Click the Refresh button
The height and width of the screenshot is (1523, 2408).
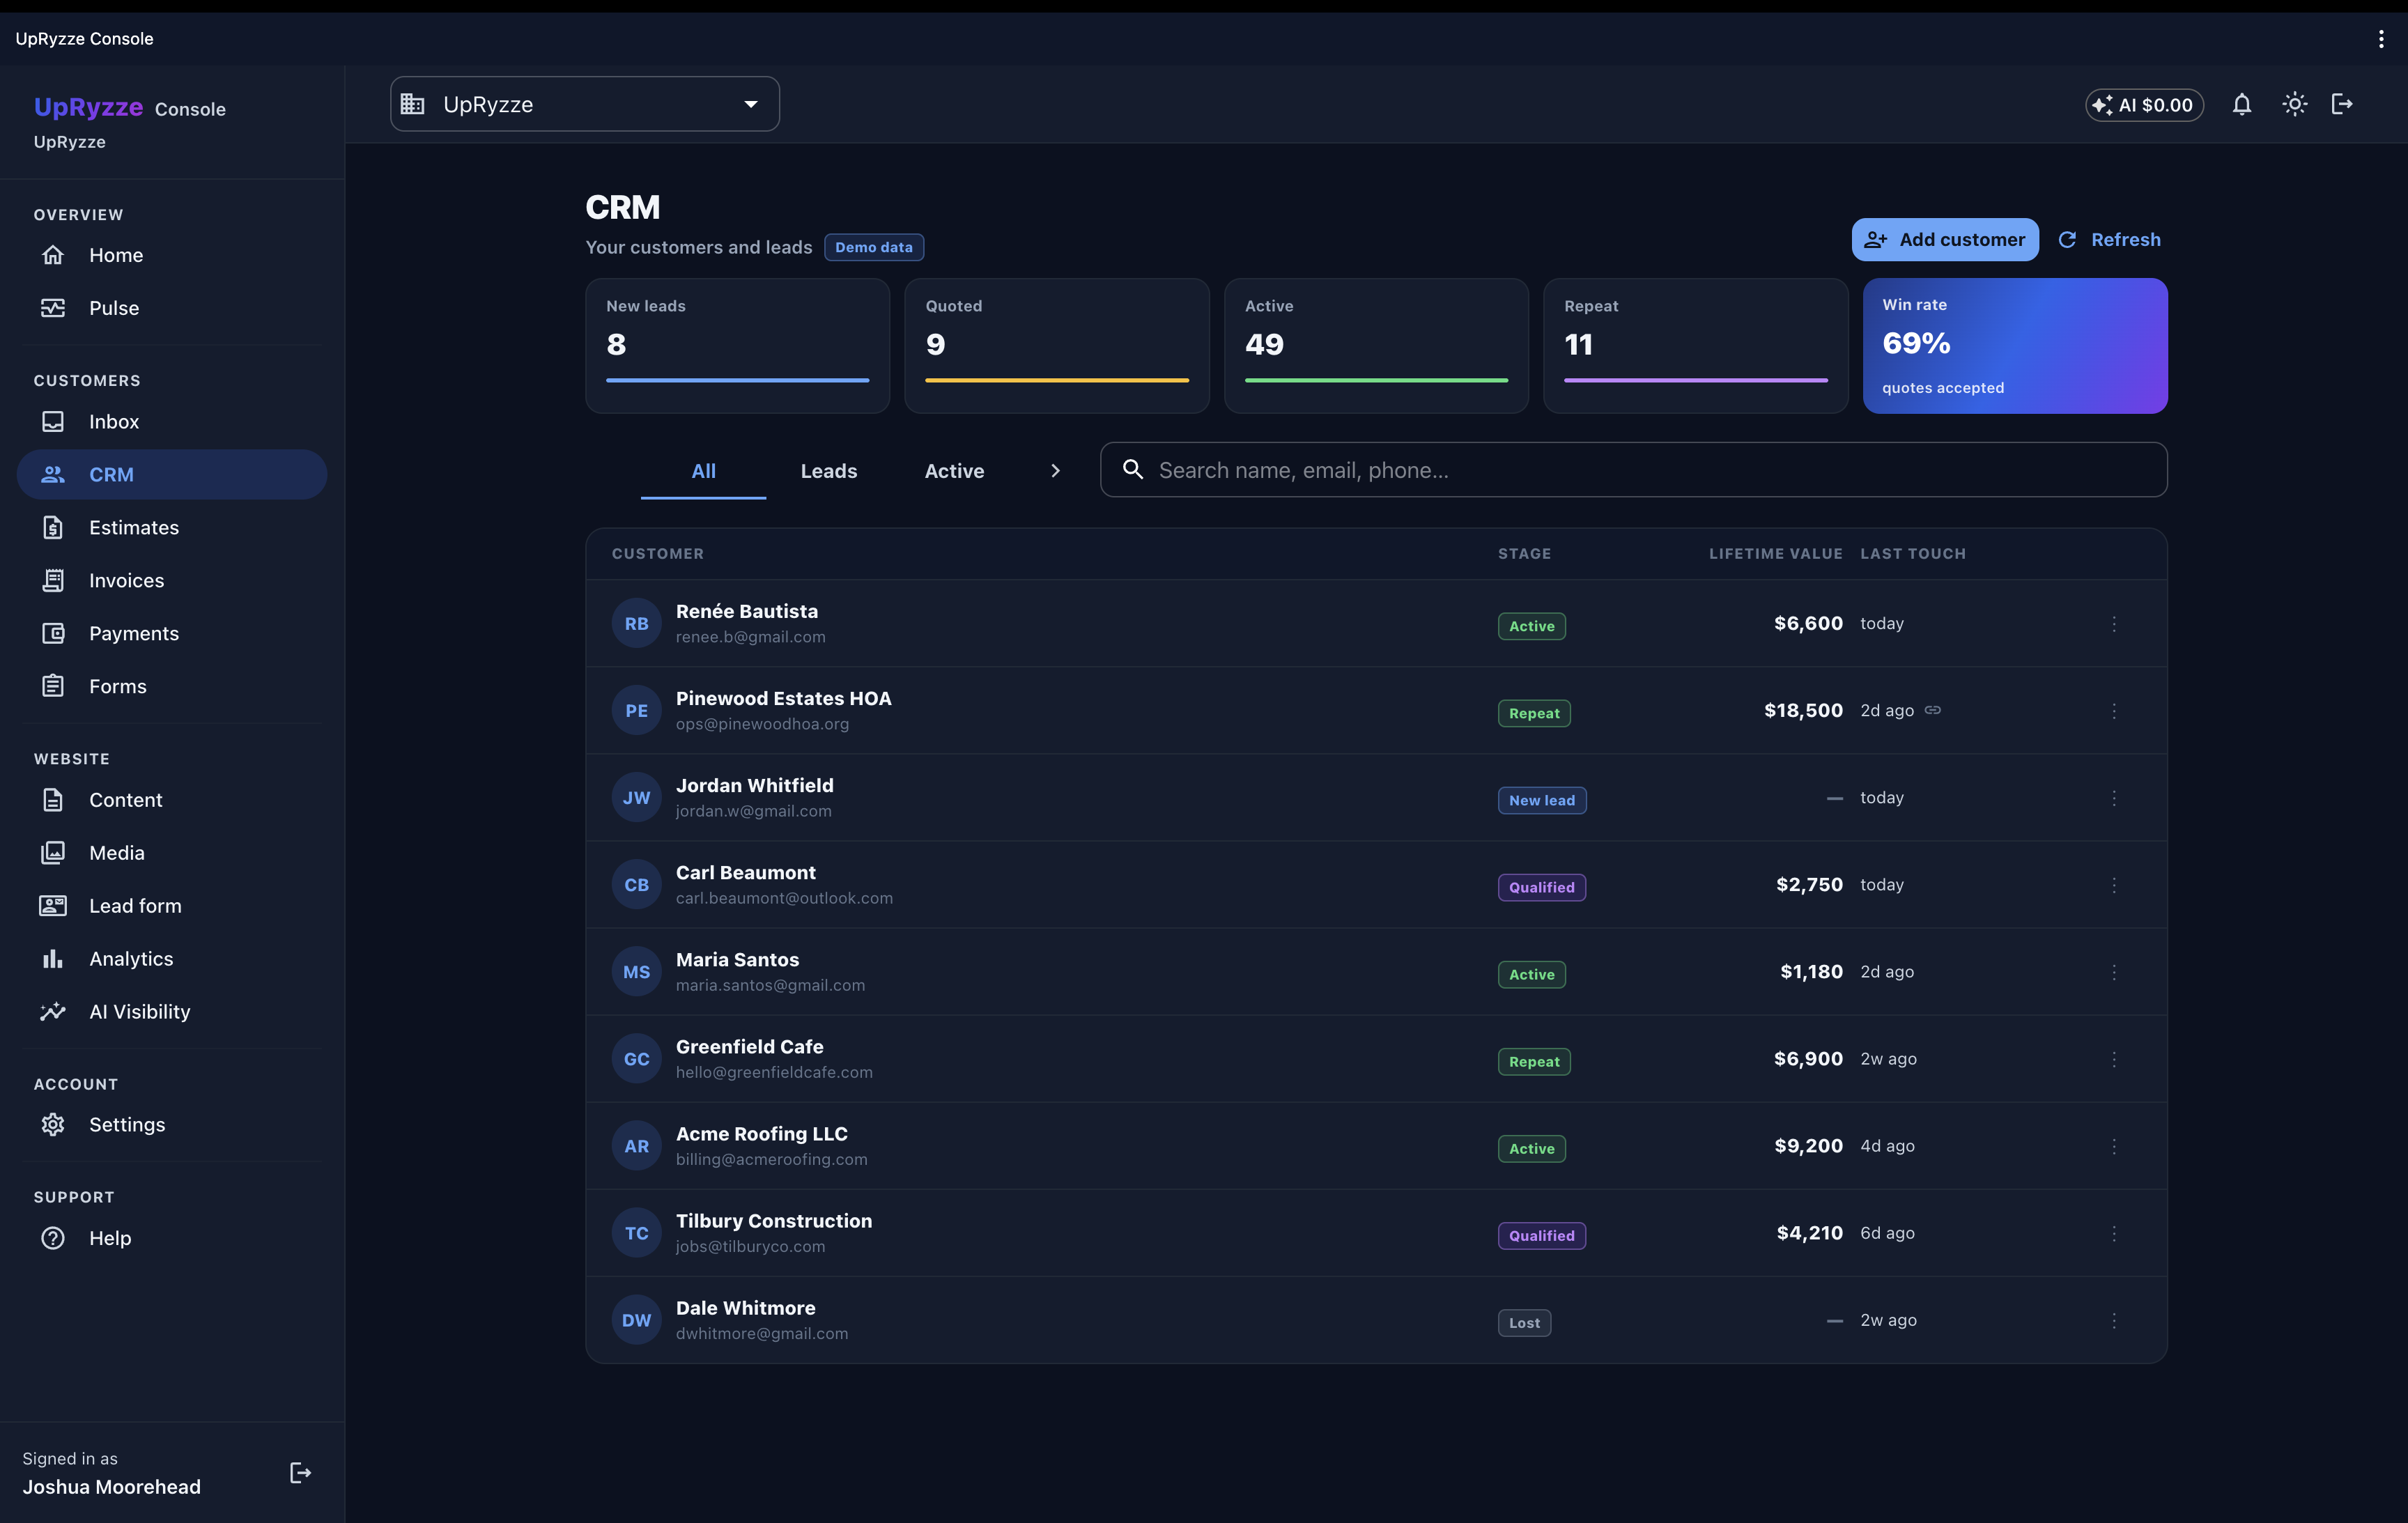pos(2109,239)
